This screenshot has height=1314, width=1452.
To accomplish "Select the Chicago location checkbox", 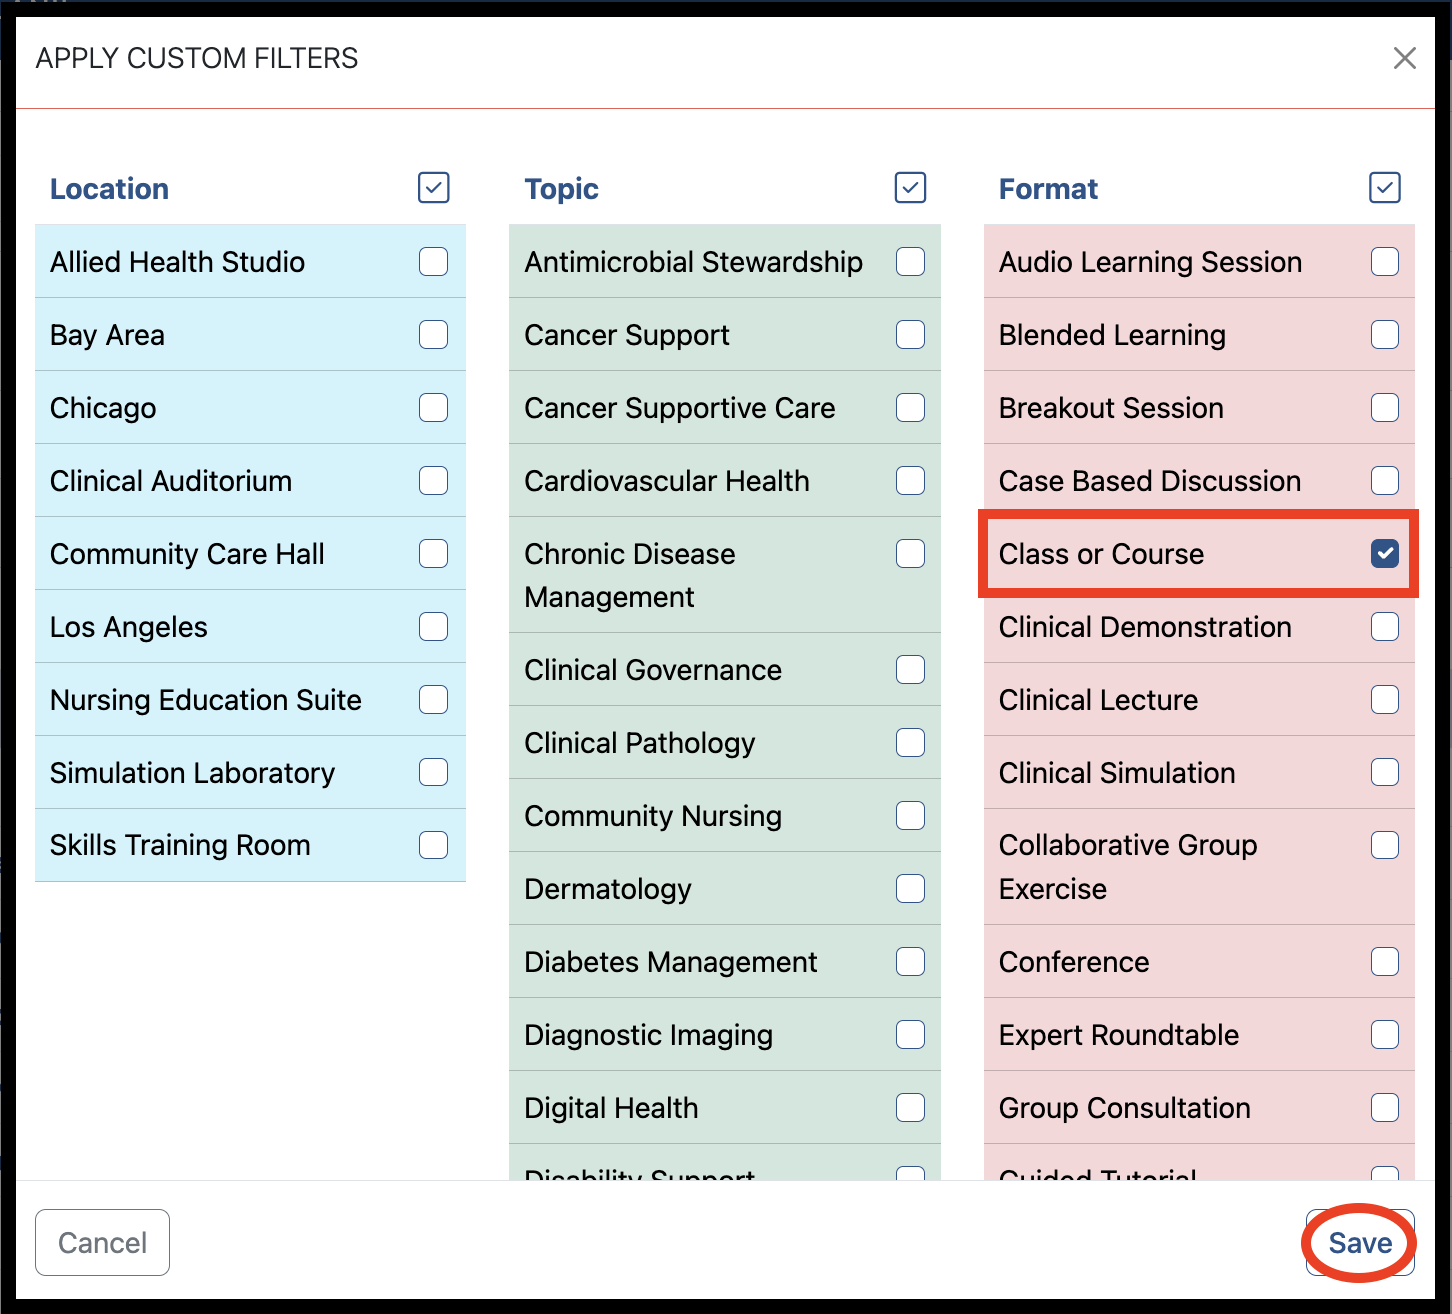I will [434, 408].
